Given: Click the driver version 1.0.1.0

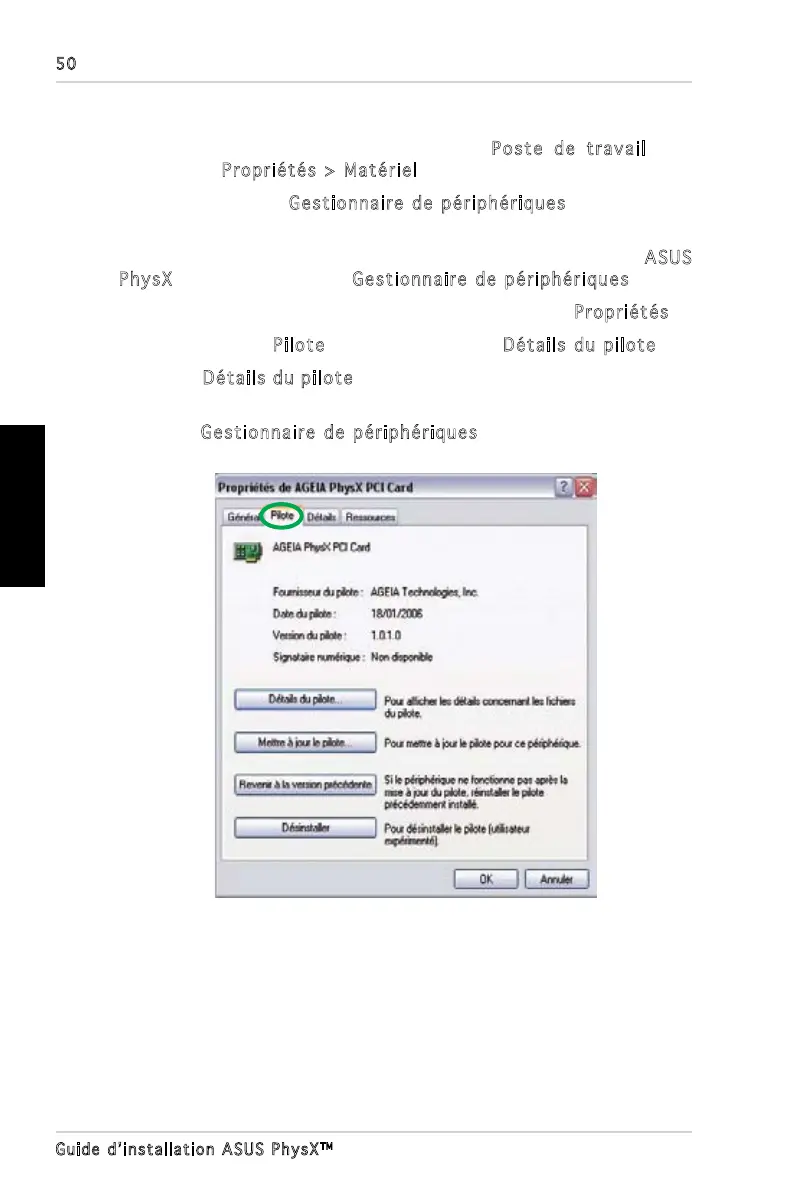Looking at the screenshot, I should (x=386, y=635).
